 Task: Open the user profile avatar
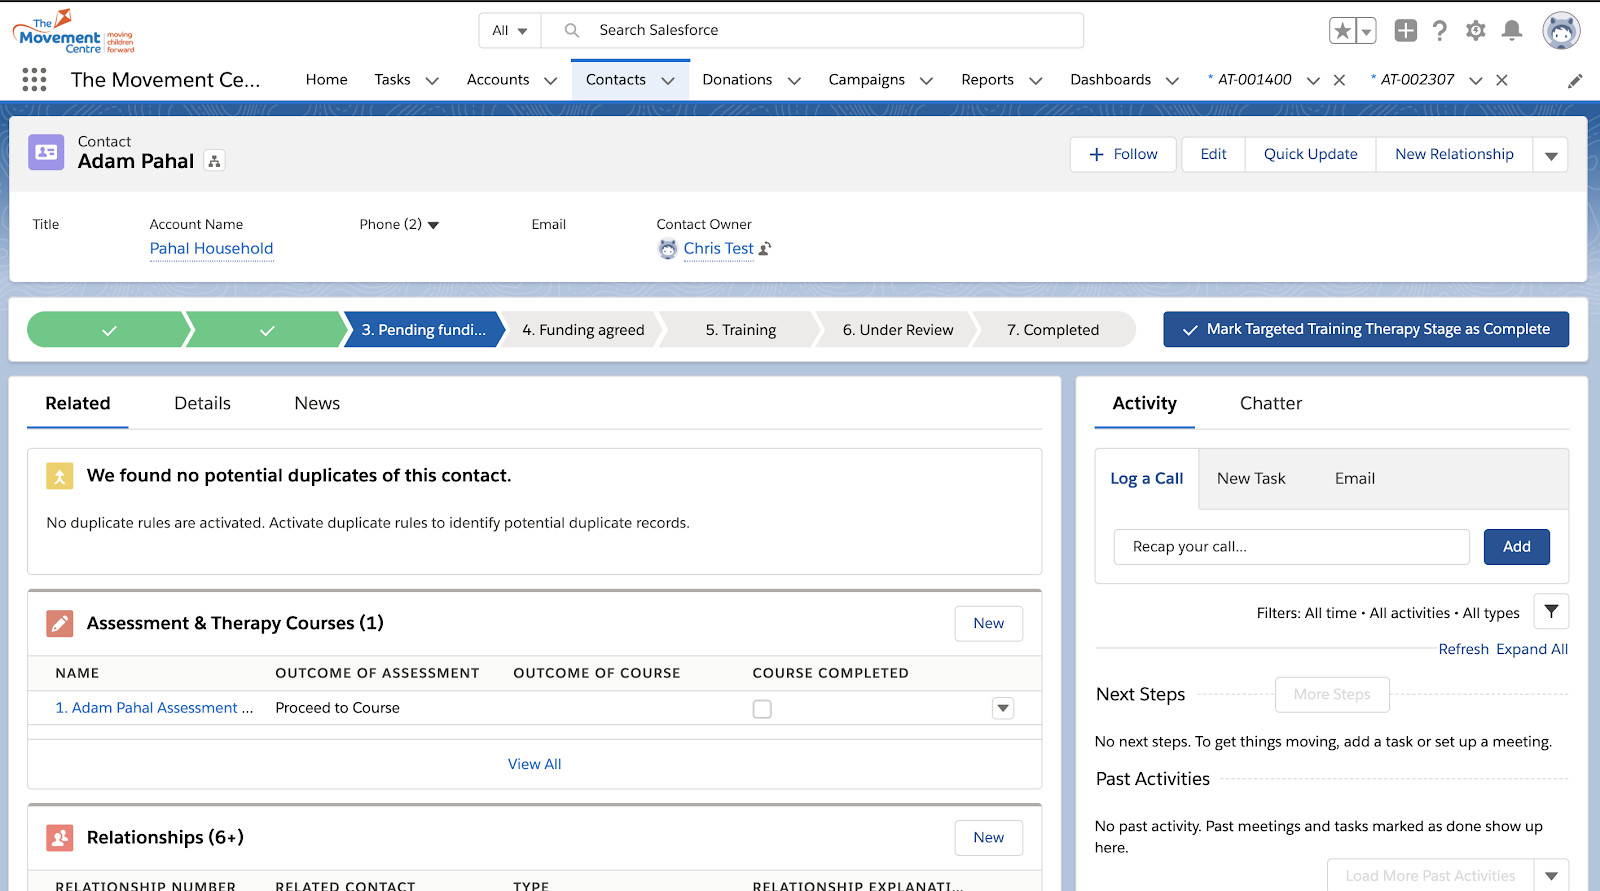1561,30
